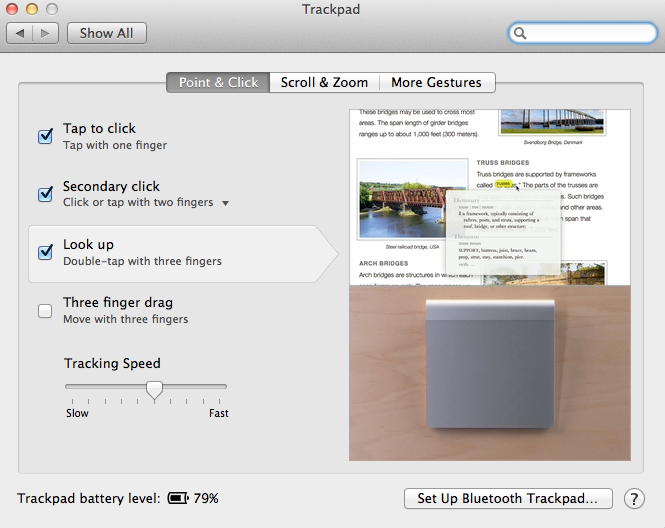Disable the Tap to click checkbox
The width and height of the screenshot is (665, 528).
tap(45, 136)
